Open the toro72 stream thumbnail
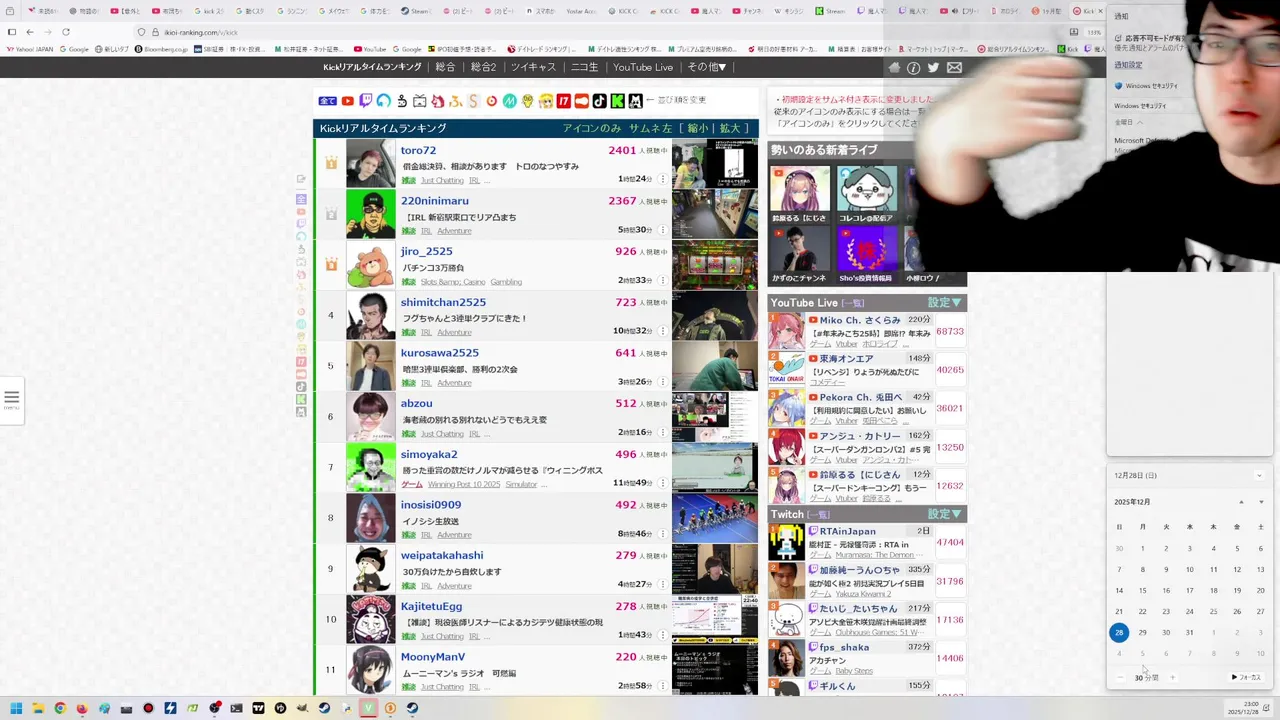1280x720 pixels. click(x=714, y=163)
